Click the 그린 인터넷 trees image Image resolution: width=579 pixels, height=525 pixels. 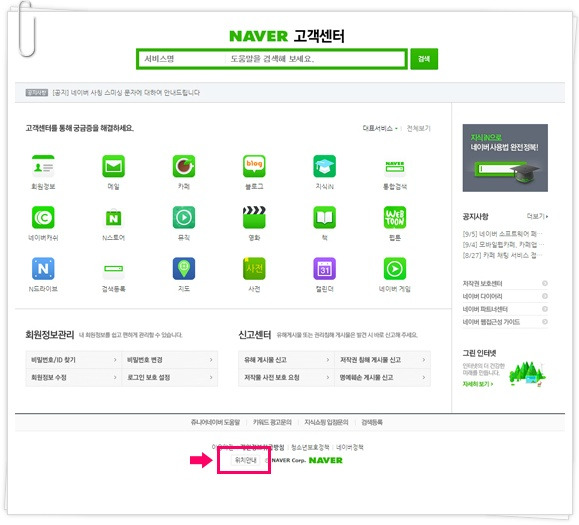[527, 374]
